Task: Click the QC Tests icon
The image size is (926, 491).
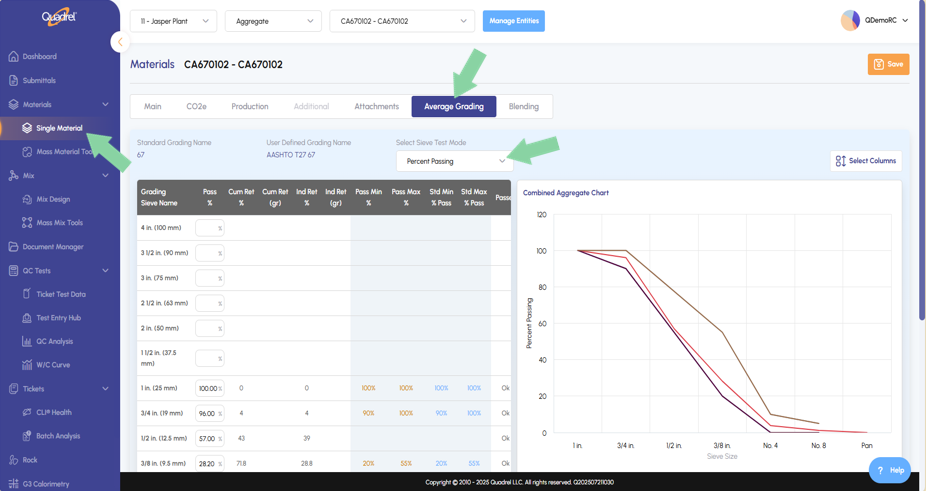Action: (13, 271)
